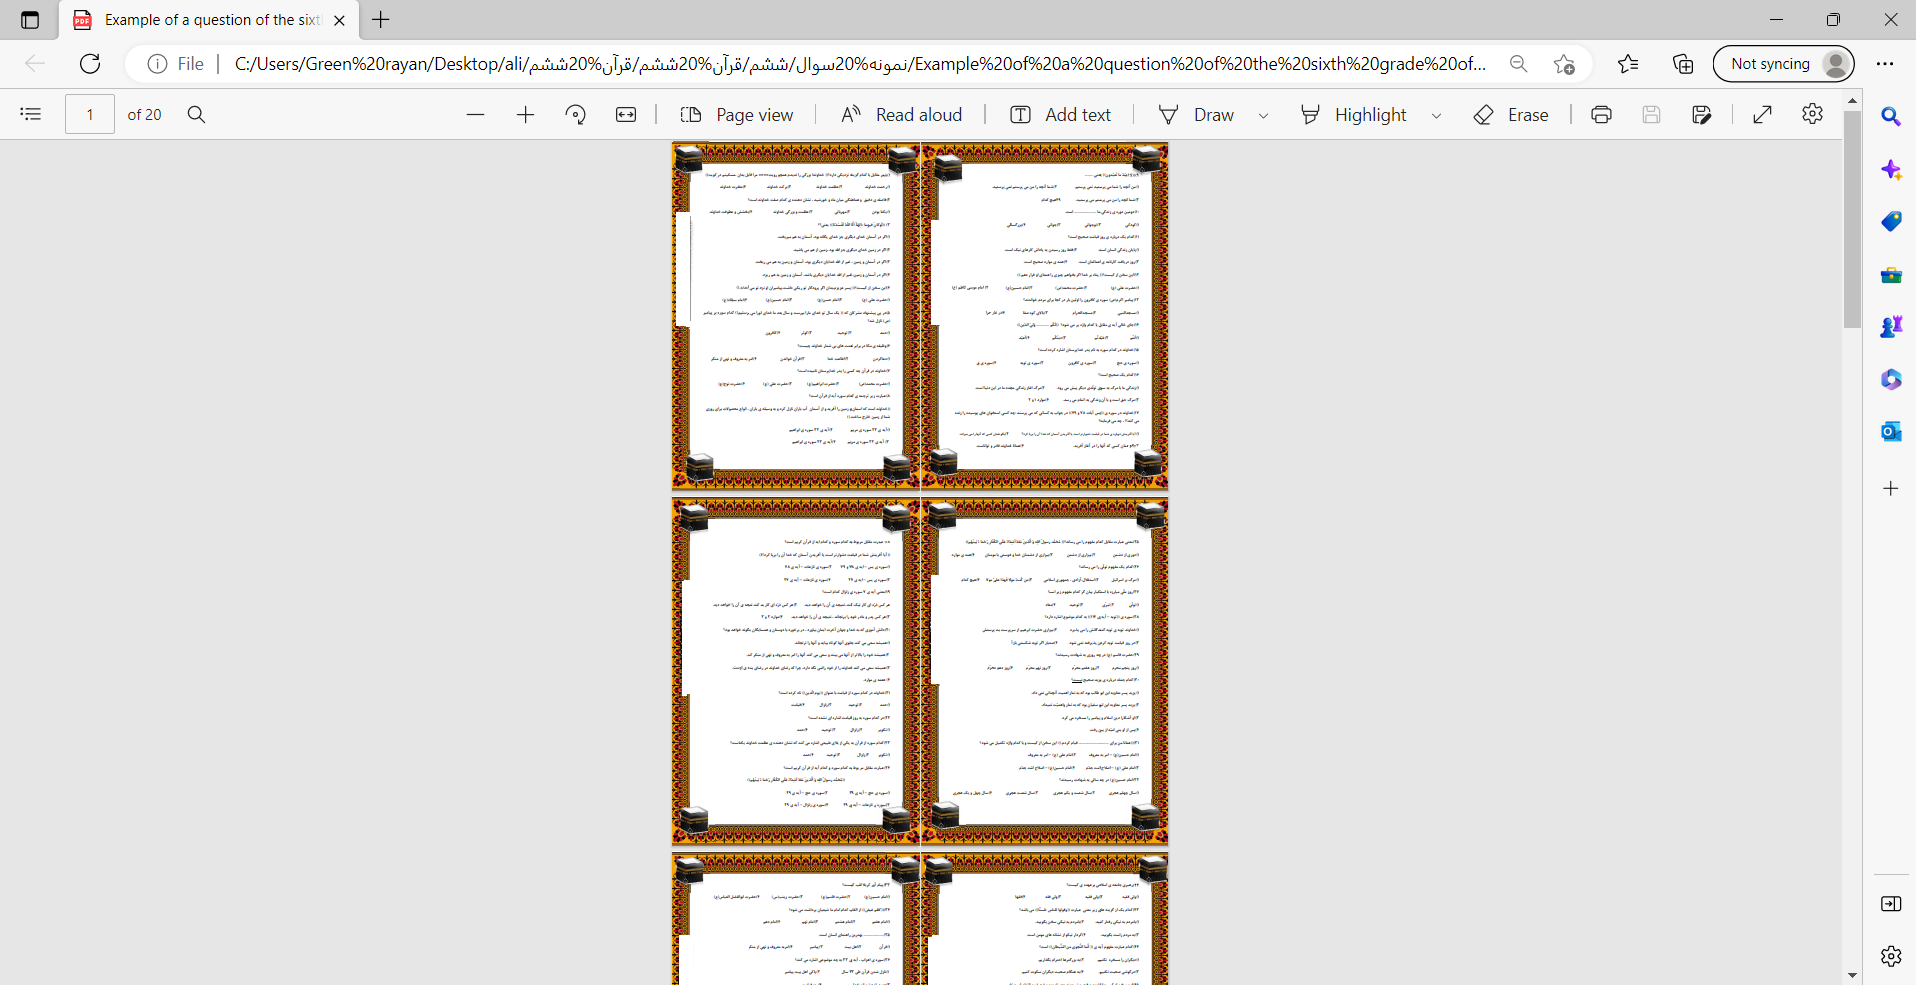Expand Draw tool options dropdown
Viewport: 1916px width, 986px height.
pyautogui.click(x=1263, y=116)
